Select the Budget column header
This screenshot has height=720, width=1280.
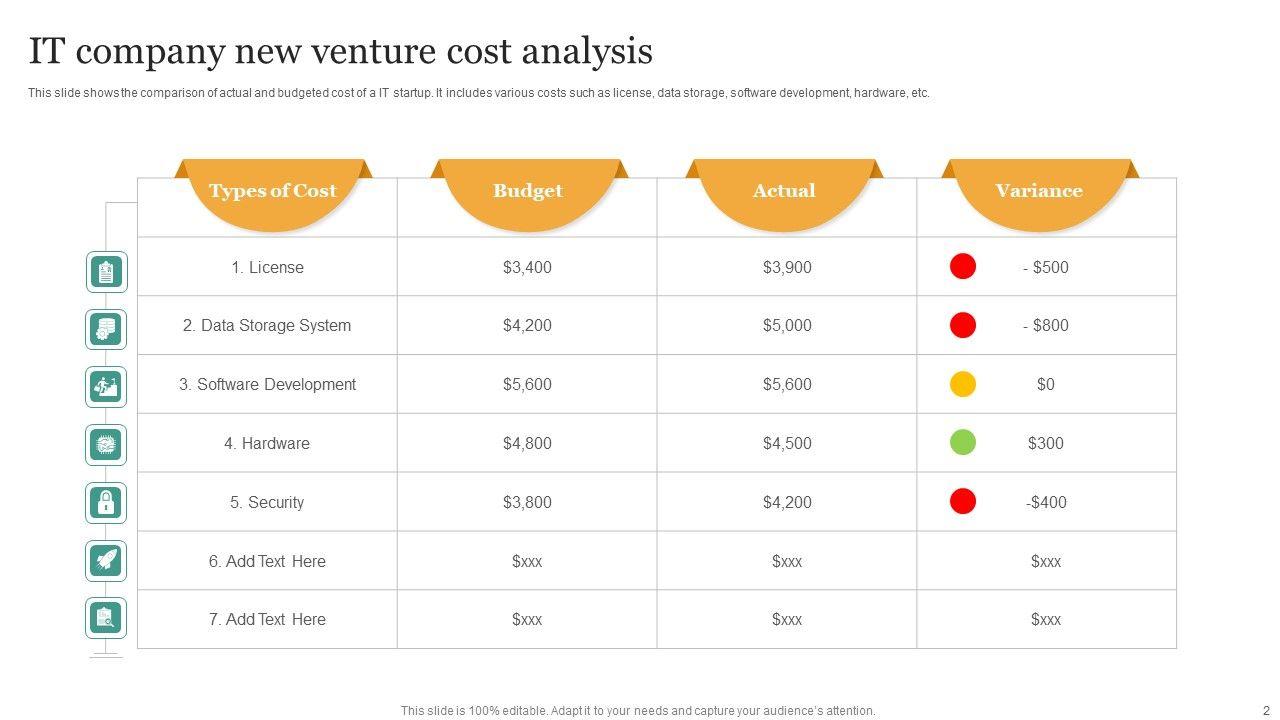click(528, 191)
